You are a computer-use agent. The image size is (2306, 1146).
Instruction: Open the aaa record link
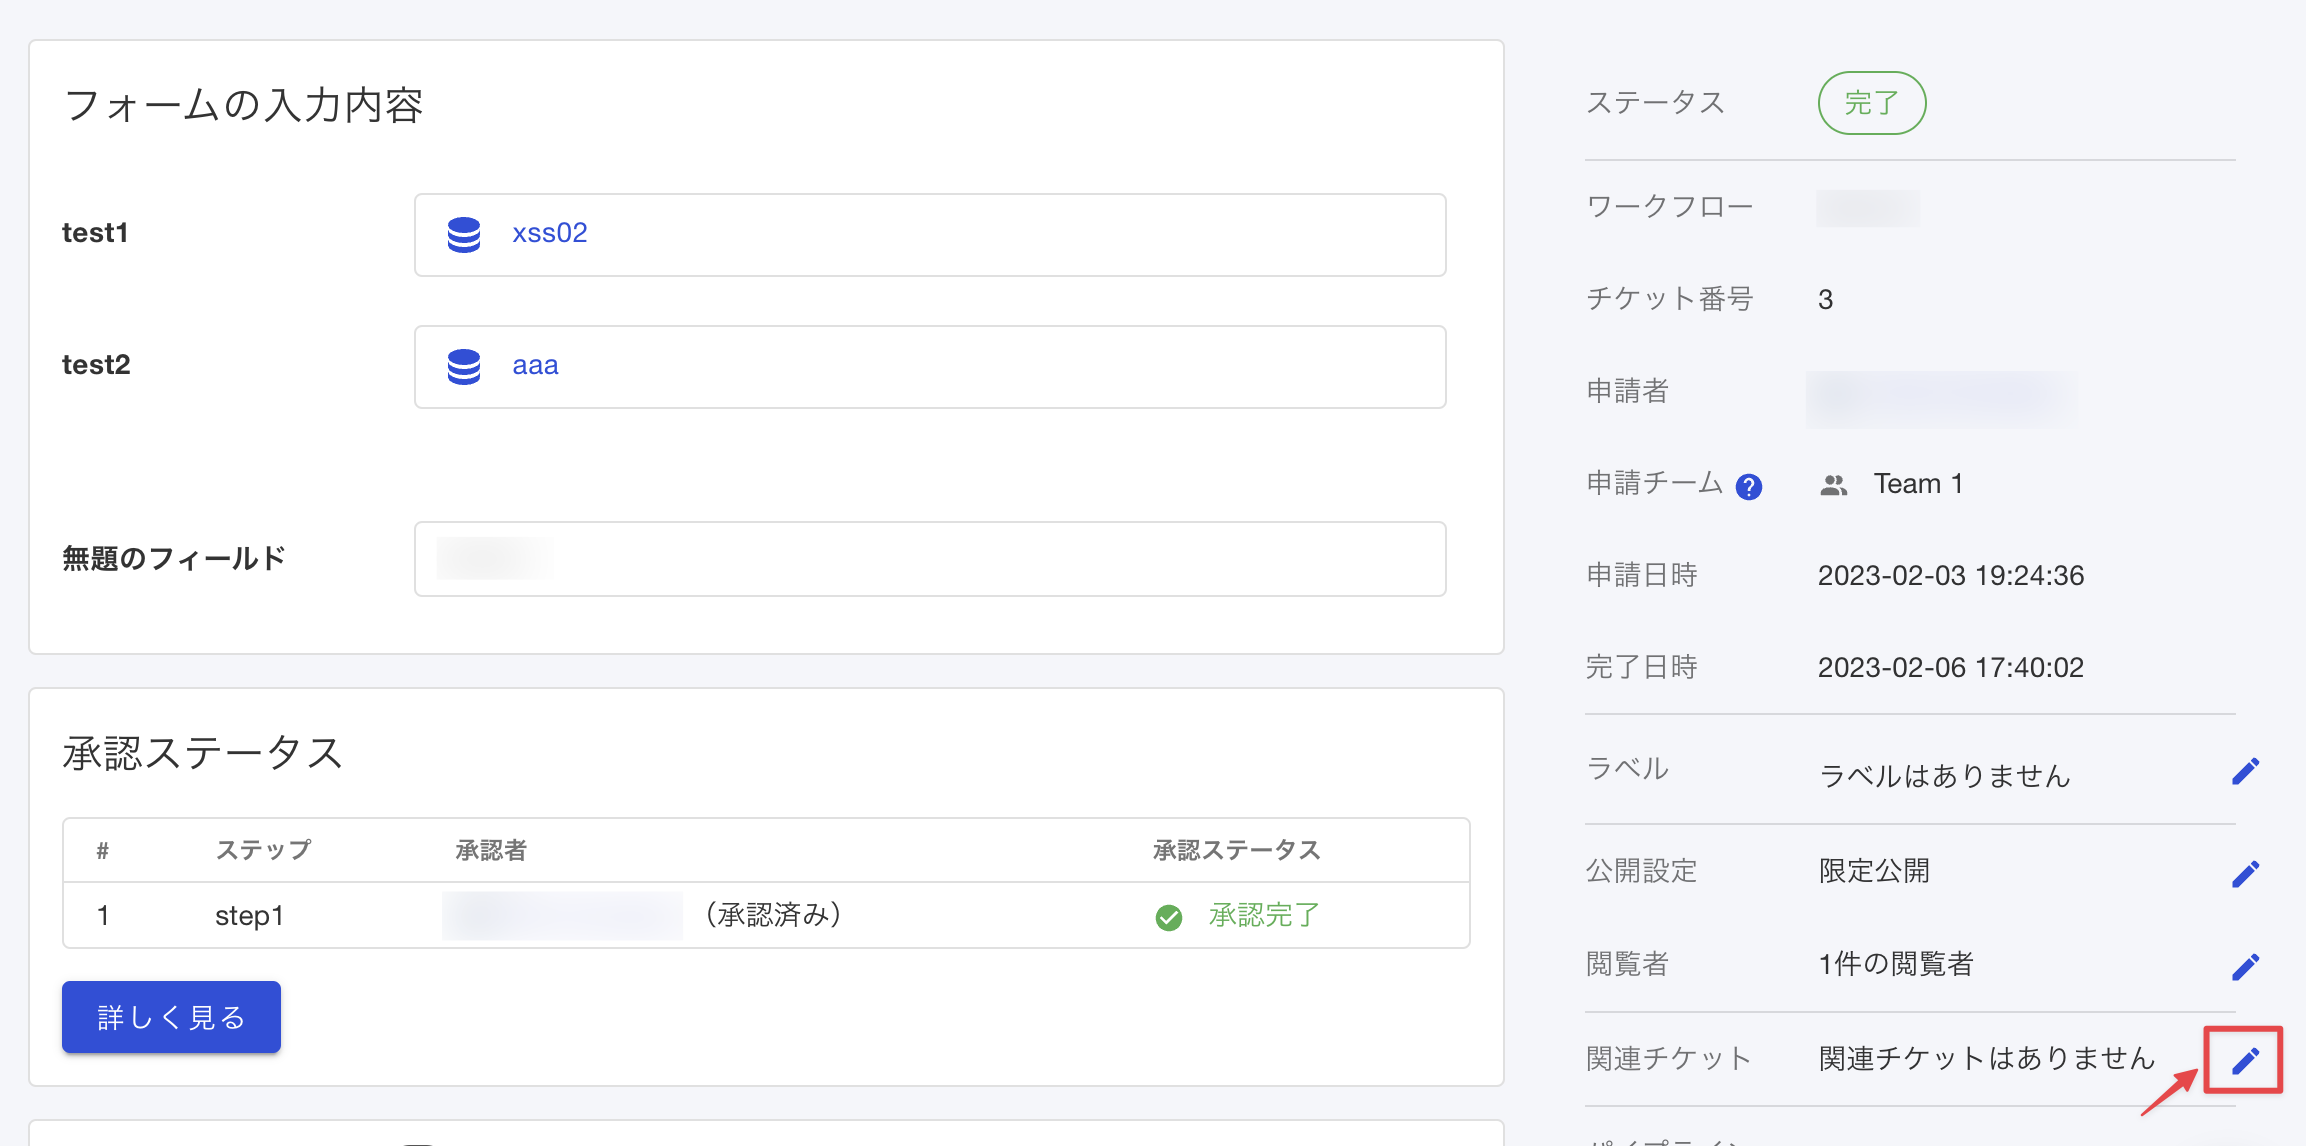(535, 365)
